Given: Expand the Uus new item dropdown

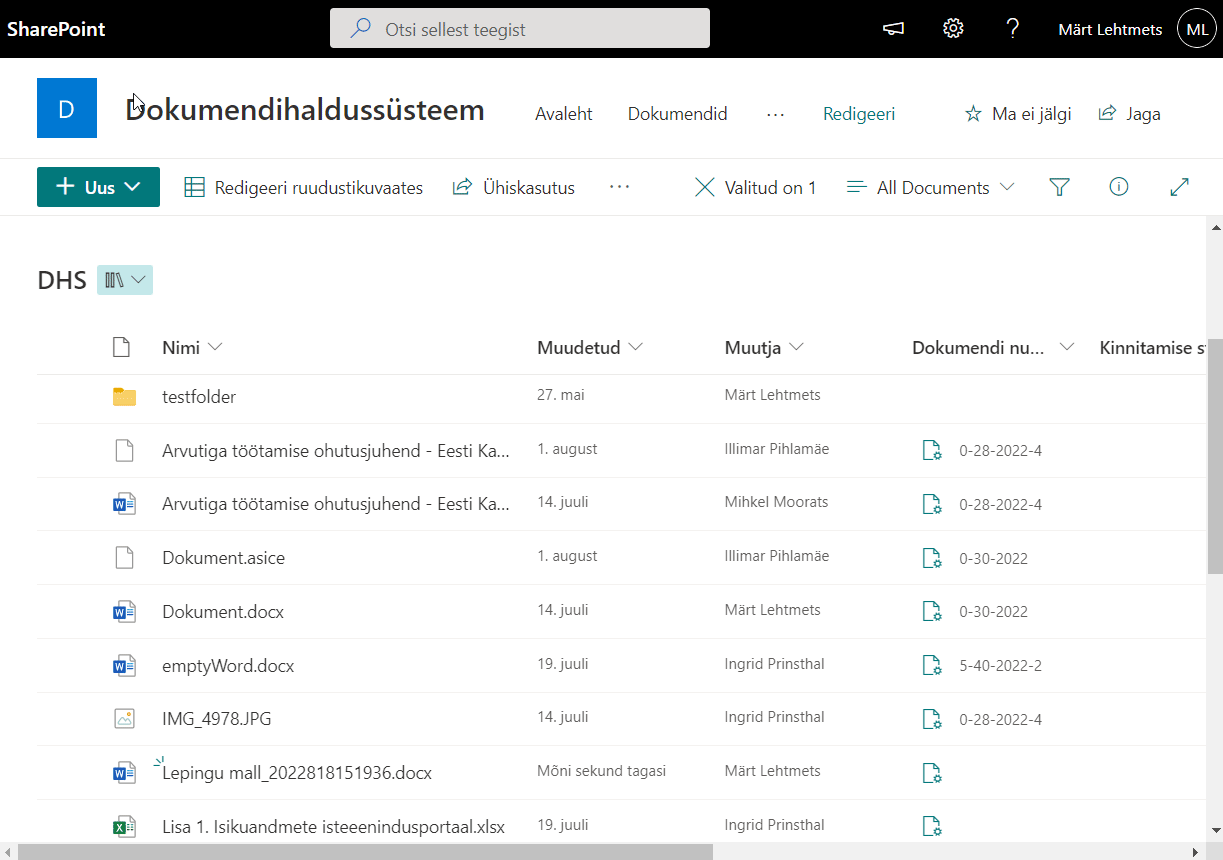Looking at the screenshot, I should tap(98, 187).
